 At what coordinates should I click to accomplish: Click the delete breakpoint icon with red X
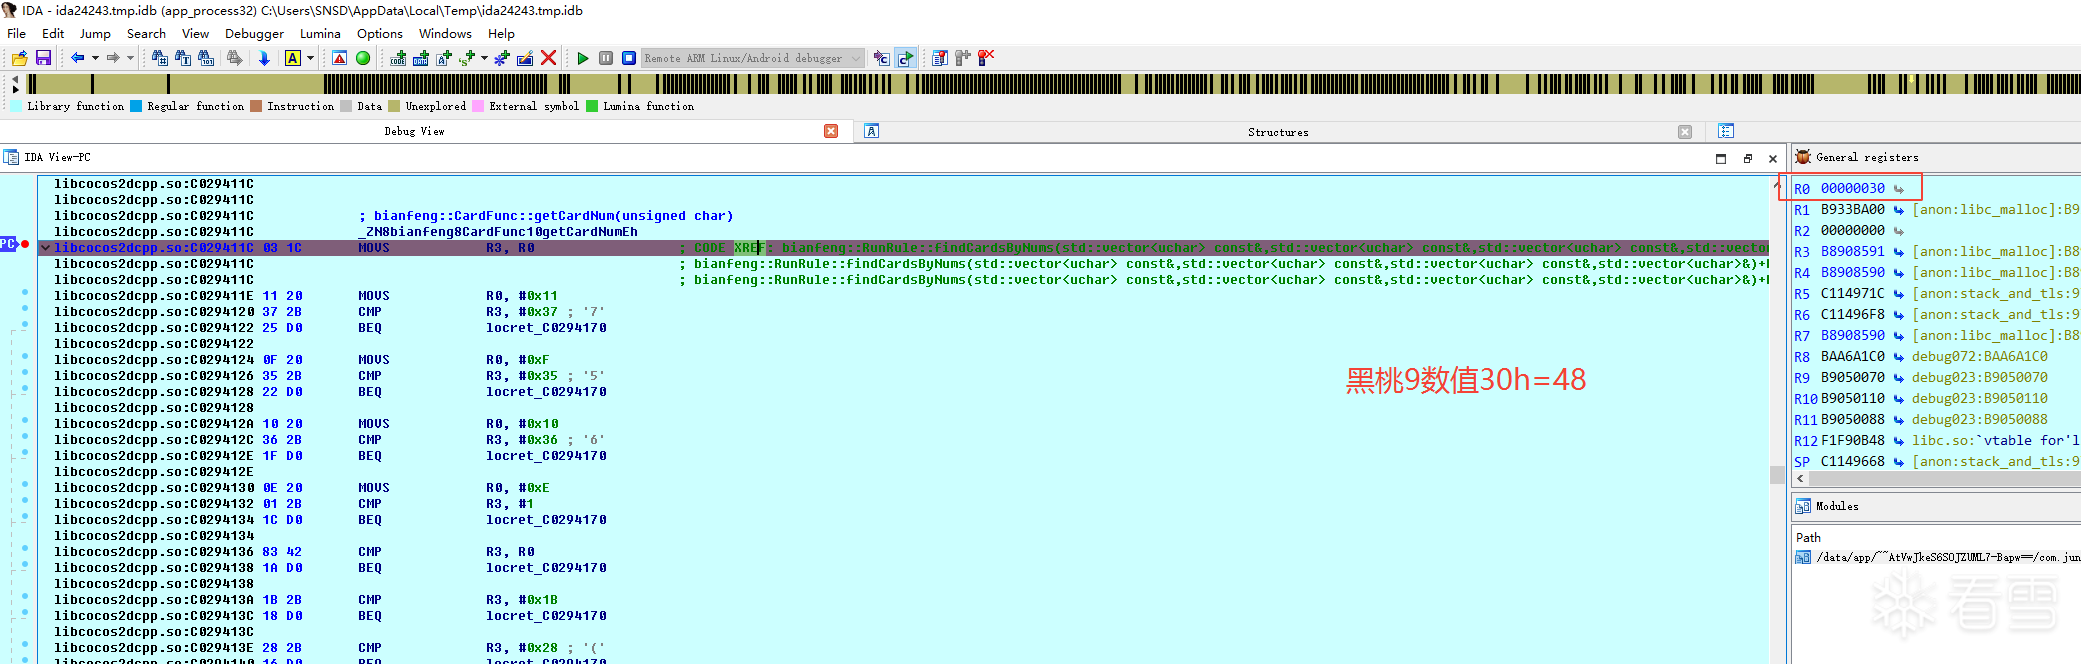coord(986,58)
